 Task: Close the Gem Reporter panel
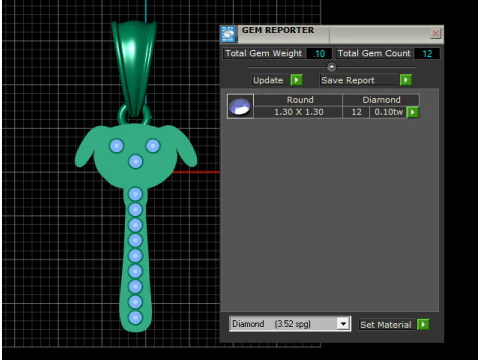[x=435, y=33]
